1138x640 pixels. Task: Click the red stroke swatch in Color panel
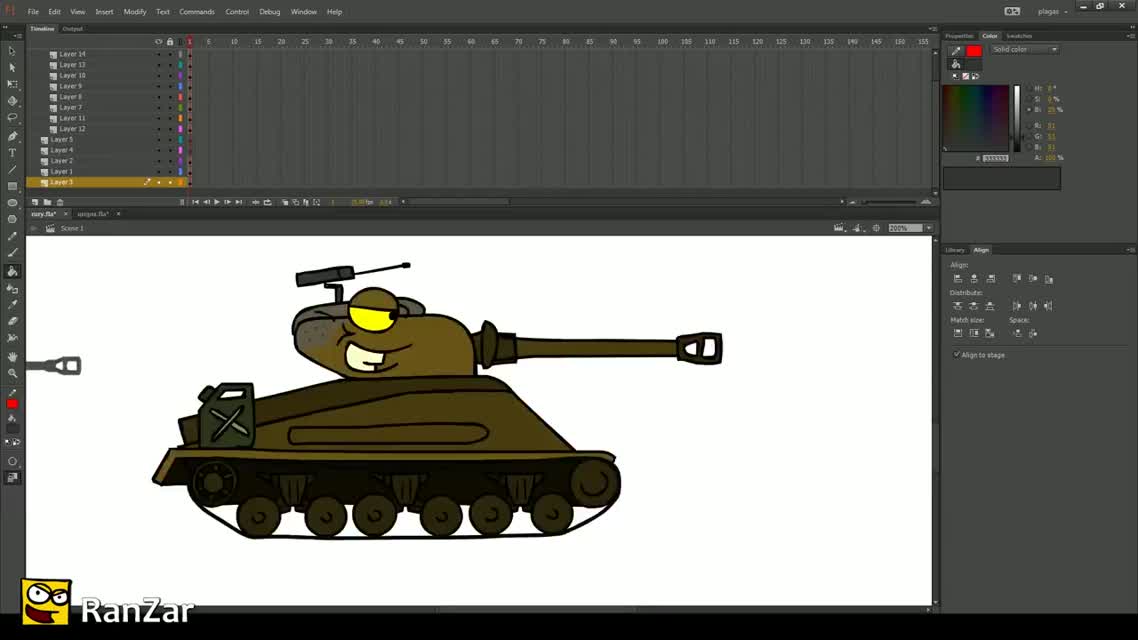974,51
